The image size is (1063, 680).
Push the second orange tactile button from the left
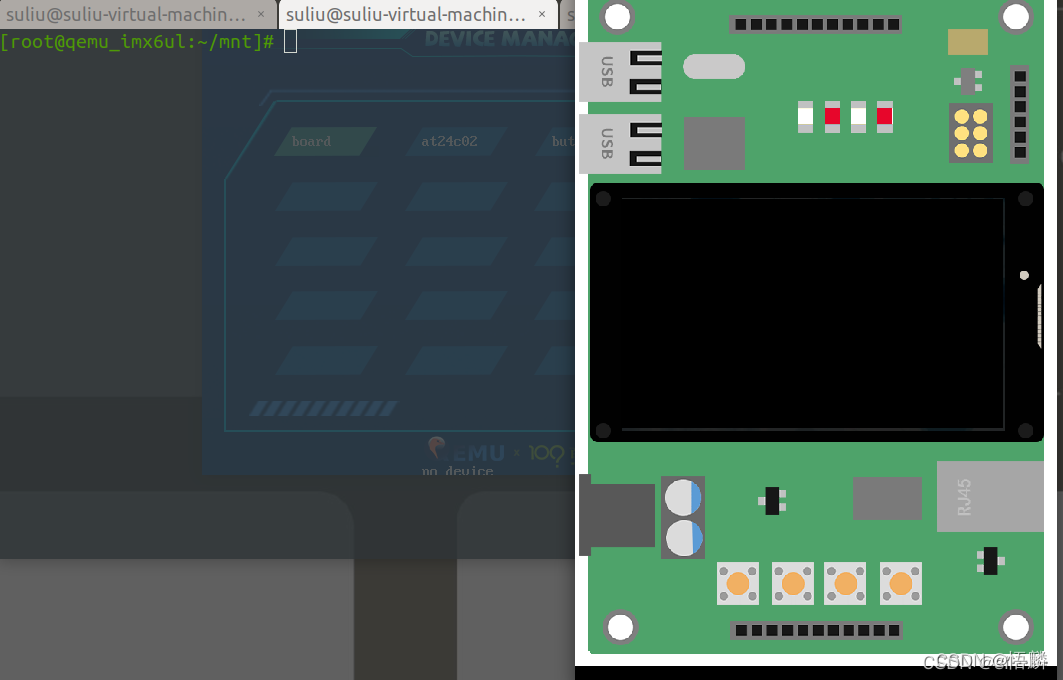(793, 583)
